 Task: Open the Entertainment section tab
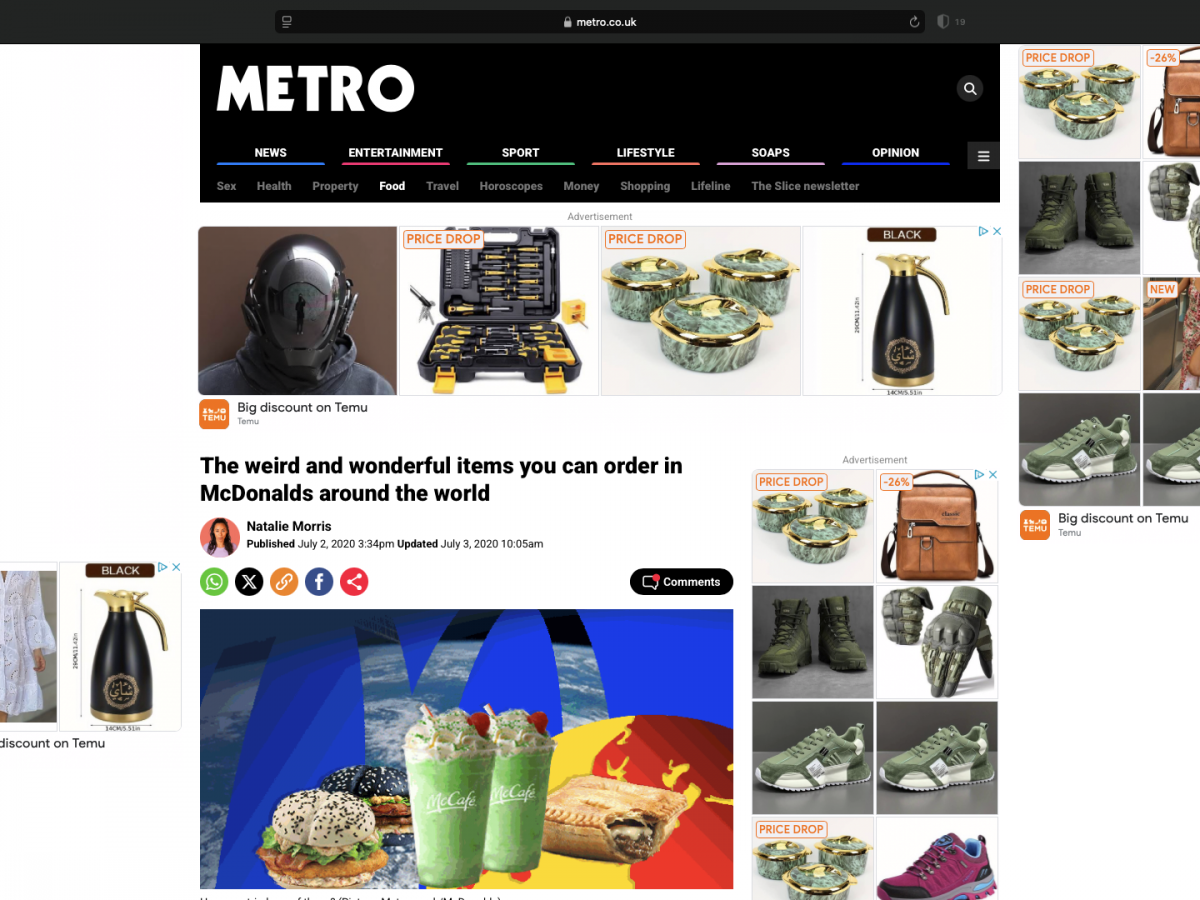(395, 153)
